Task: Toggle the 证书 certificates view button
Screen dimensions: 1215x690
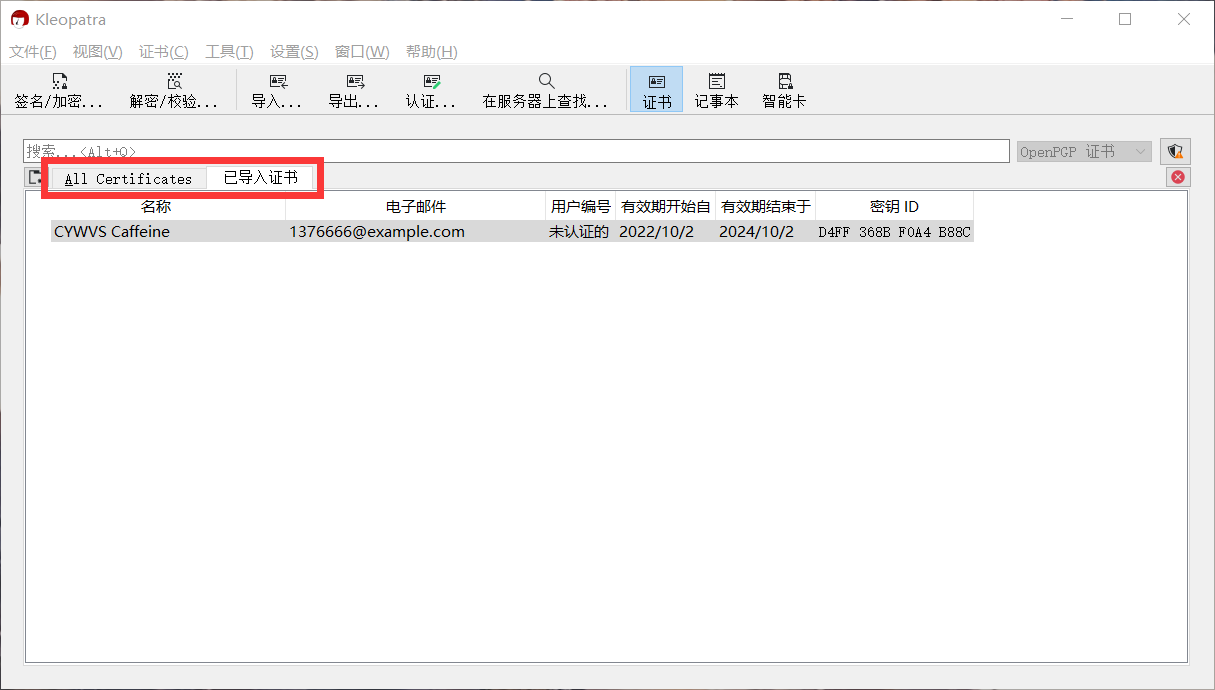Action: (x=656, y=89)
